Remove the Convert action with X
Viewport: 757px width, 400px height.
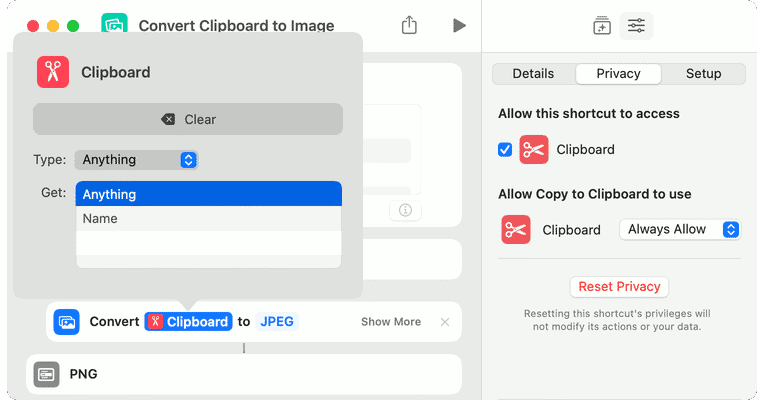tap(445, 322)
